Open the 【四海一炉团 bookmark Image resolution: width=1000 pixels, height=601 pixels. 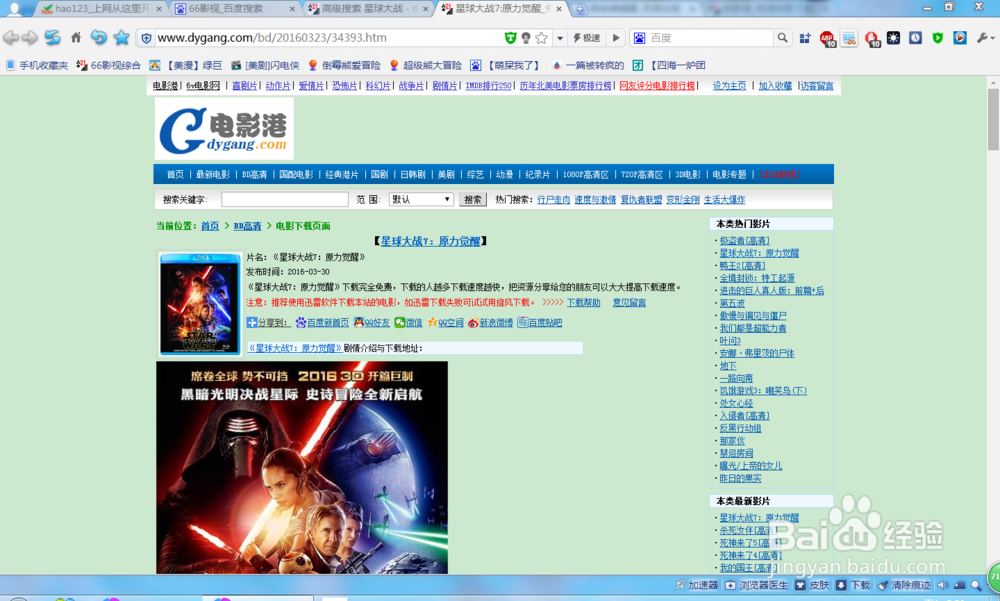(x=669, y=65)
